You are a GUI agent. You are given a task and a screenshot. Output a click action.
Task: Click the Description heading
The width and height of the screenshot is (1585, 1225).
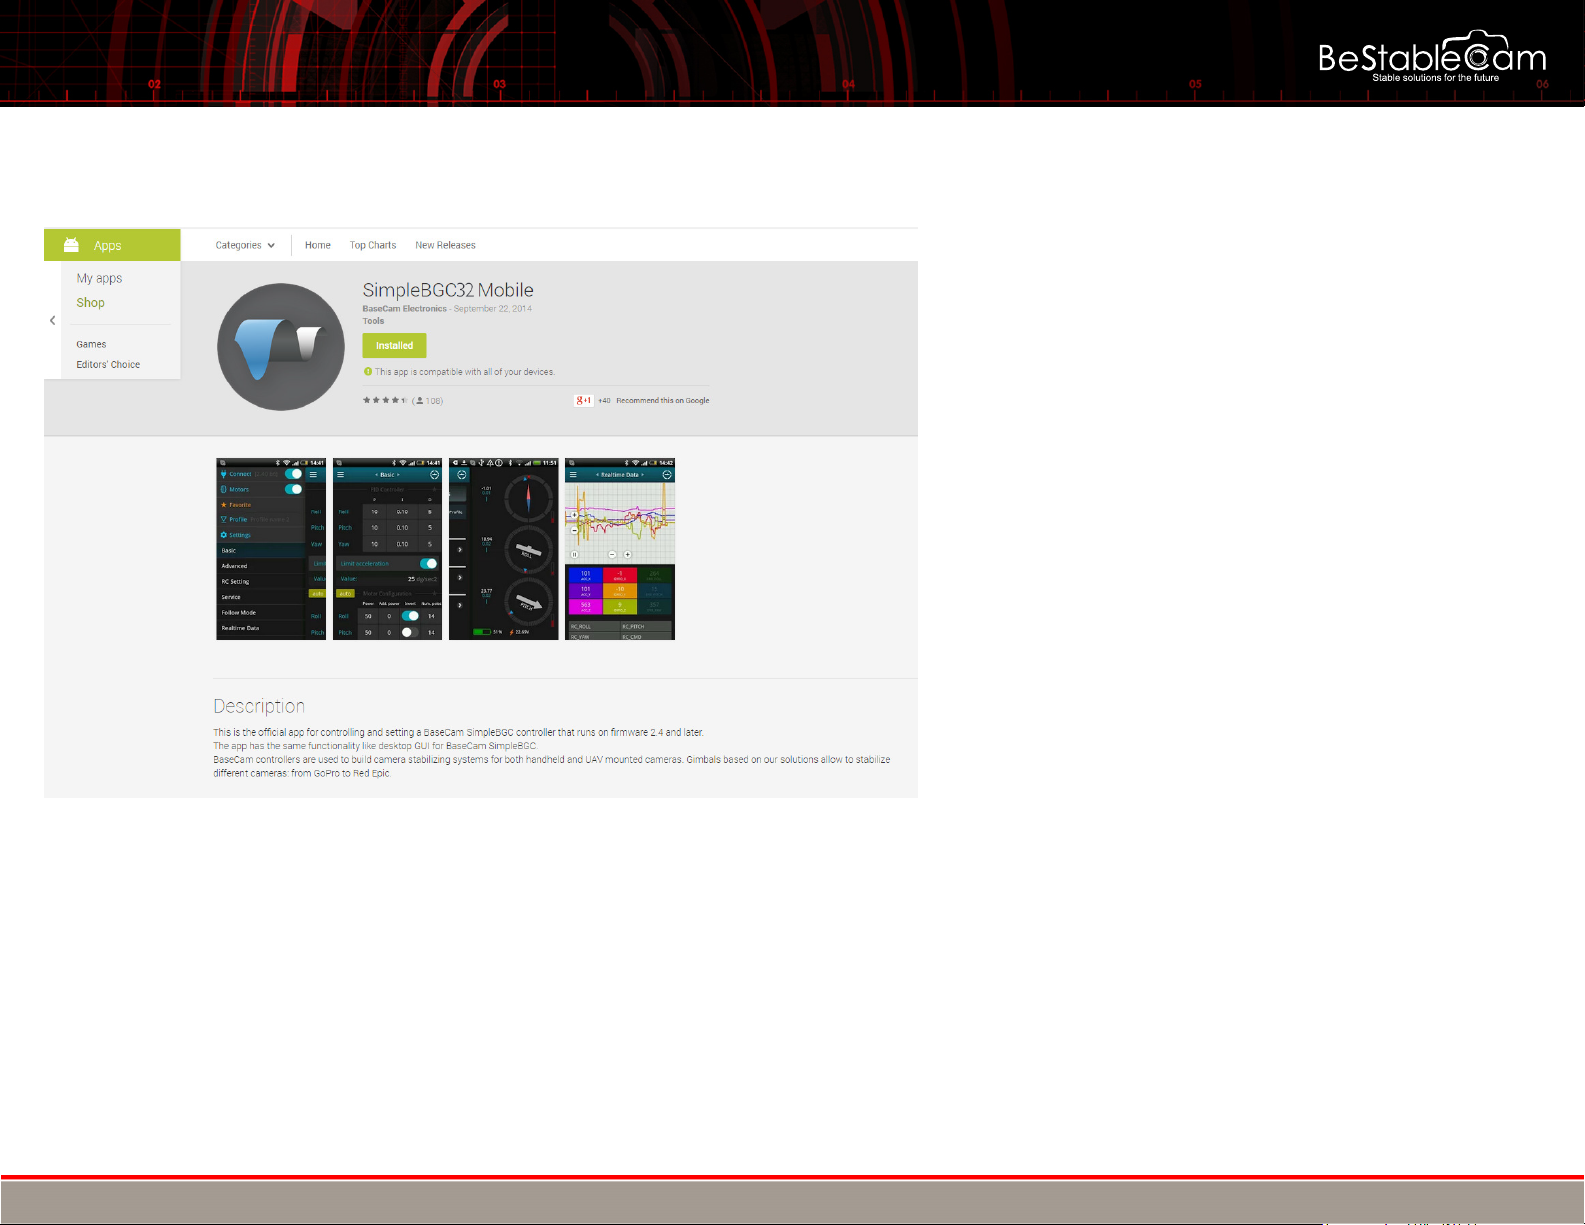click(x=259, y=706)
